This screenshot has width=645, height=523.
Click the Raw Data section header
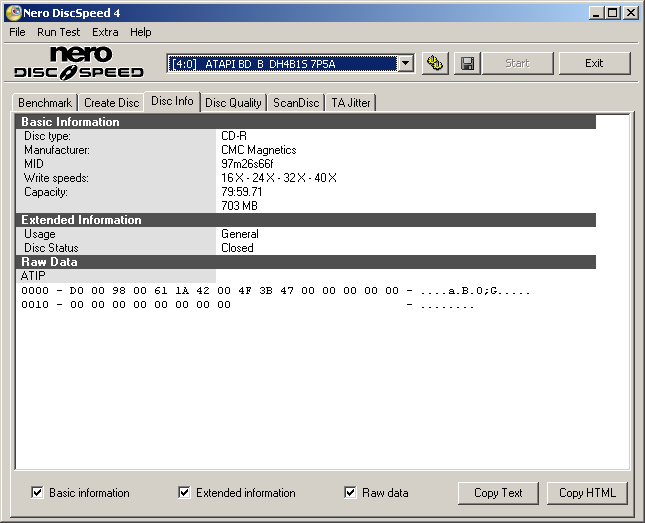point(306,262)
